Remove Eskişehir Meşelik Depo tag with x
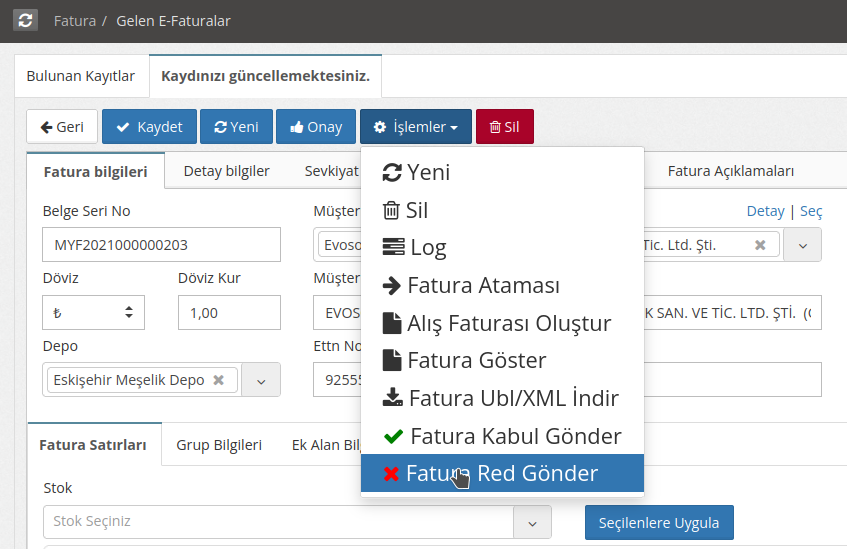Screen dimensions: 847x549 click(218, 380)
